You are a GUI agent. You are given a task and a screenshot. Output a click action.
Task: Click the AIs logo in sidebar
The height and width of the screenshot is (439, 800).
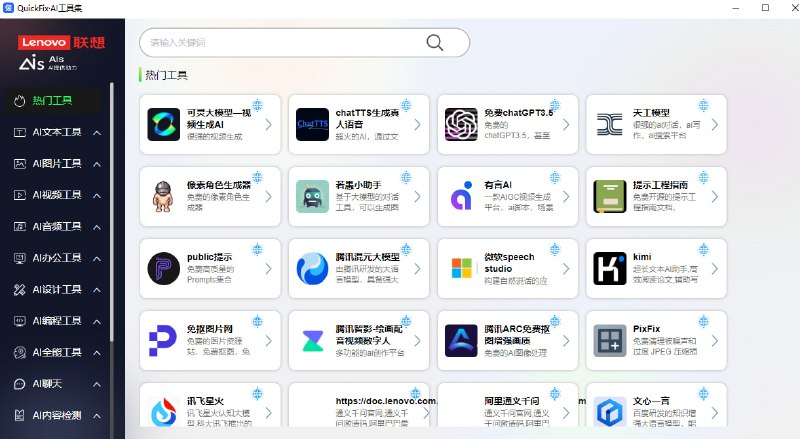pos(47,62)
